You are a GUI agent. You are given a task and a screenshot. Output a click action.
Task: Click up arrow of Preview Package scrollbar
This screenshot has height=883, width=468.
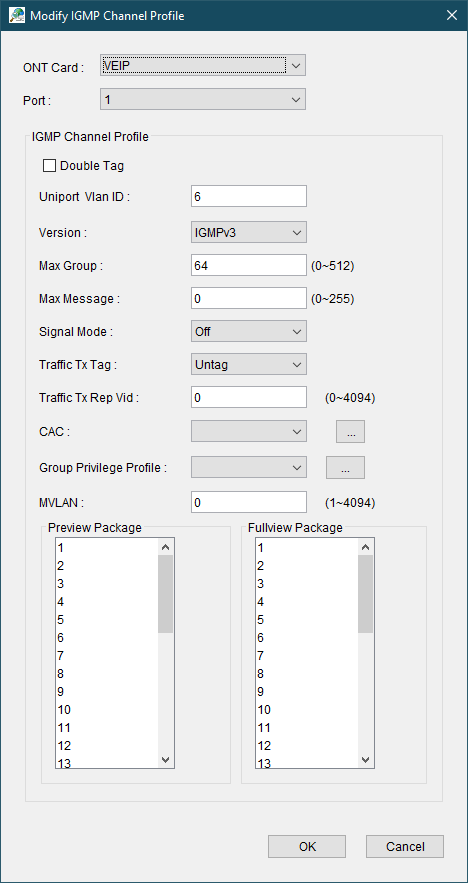166,547
